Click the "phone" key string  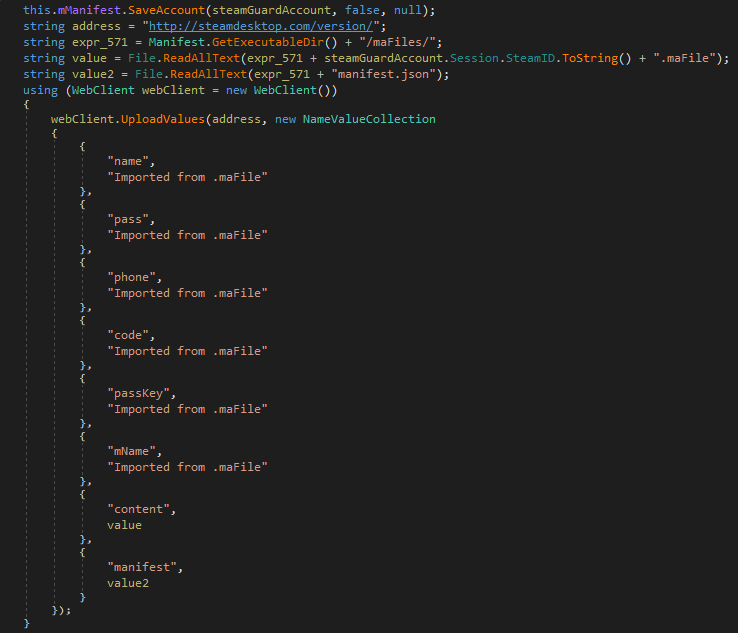131,277
